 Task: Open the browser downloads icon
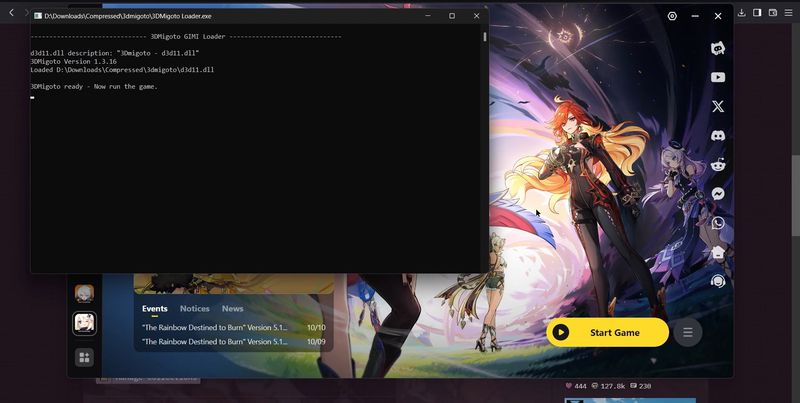[741, 13]
